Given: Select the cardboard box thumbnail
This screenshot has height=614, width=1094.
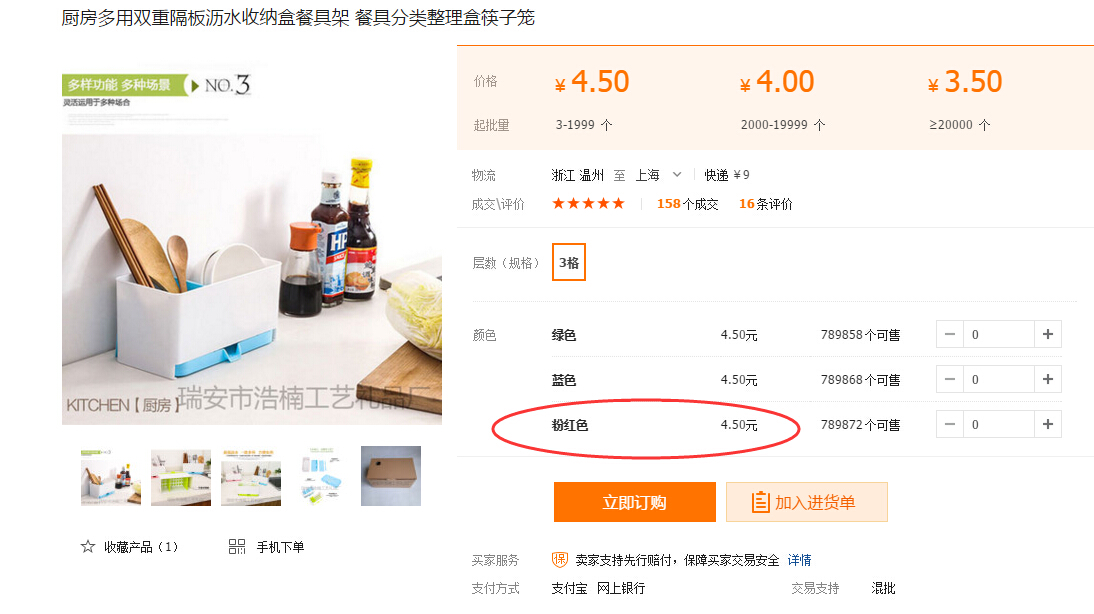Looking at the screenshot, I should pos(391,476).
